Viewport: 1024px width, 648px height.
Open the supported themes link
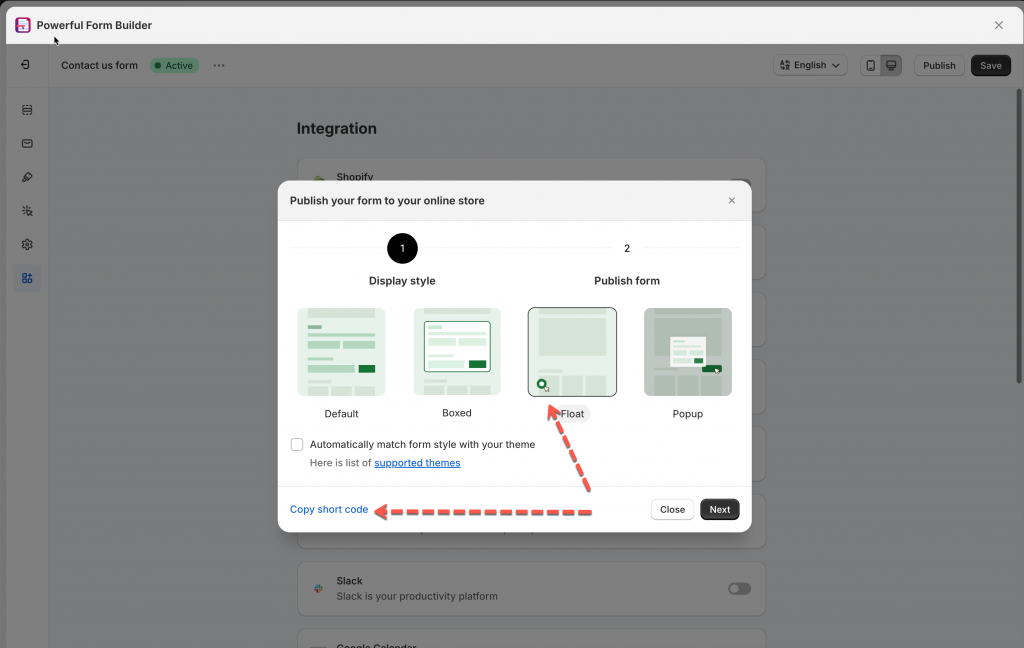pyautogui.click(x=417, y=464)
